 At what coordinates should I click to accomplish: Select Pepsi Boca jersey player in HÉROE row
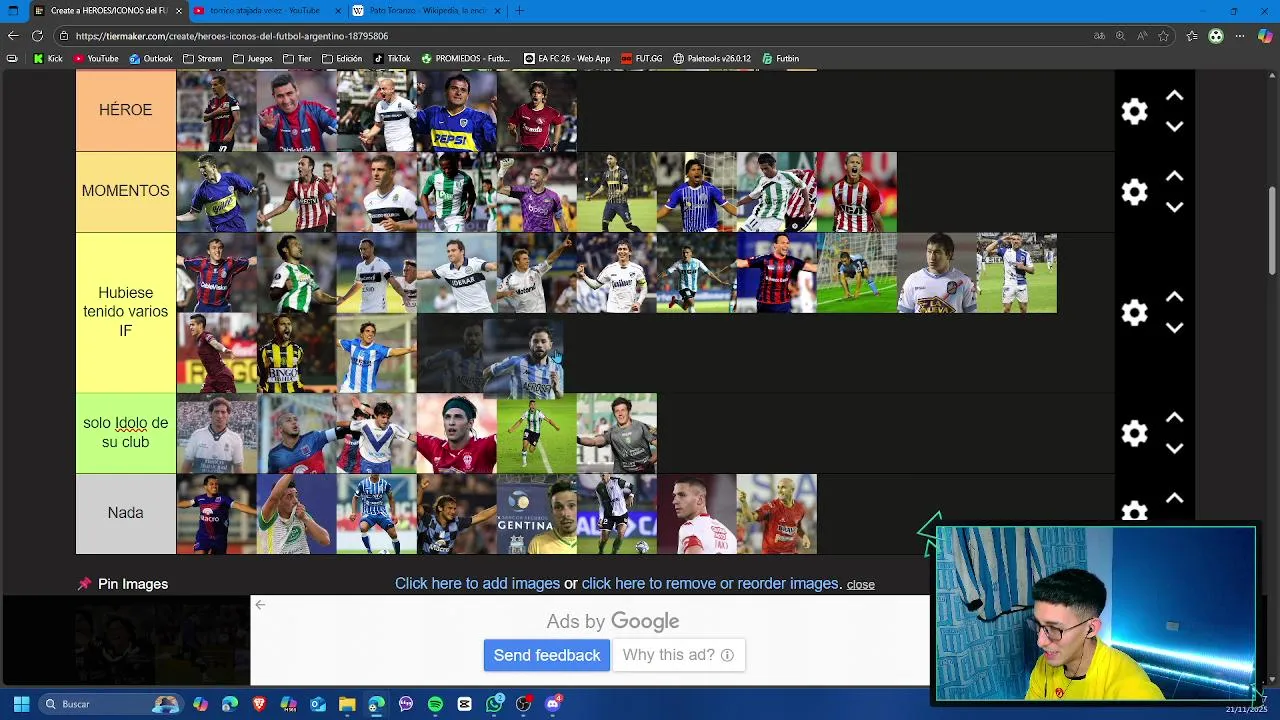click(x=456, y=111)
